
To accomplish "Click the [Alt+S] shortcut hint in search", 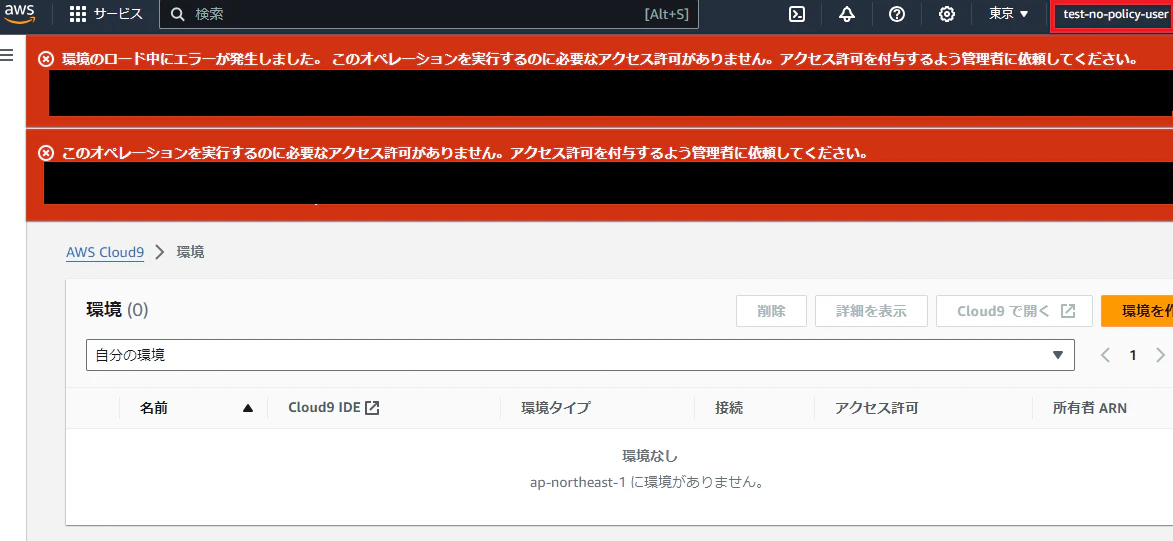I will click(x=667, y=14).
